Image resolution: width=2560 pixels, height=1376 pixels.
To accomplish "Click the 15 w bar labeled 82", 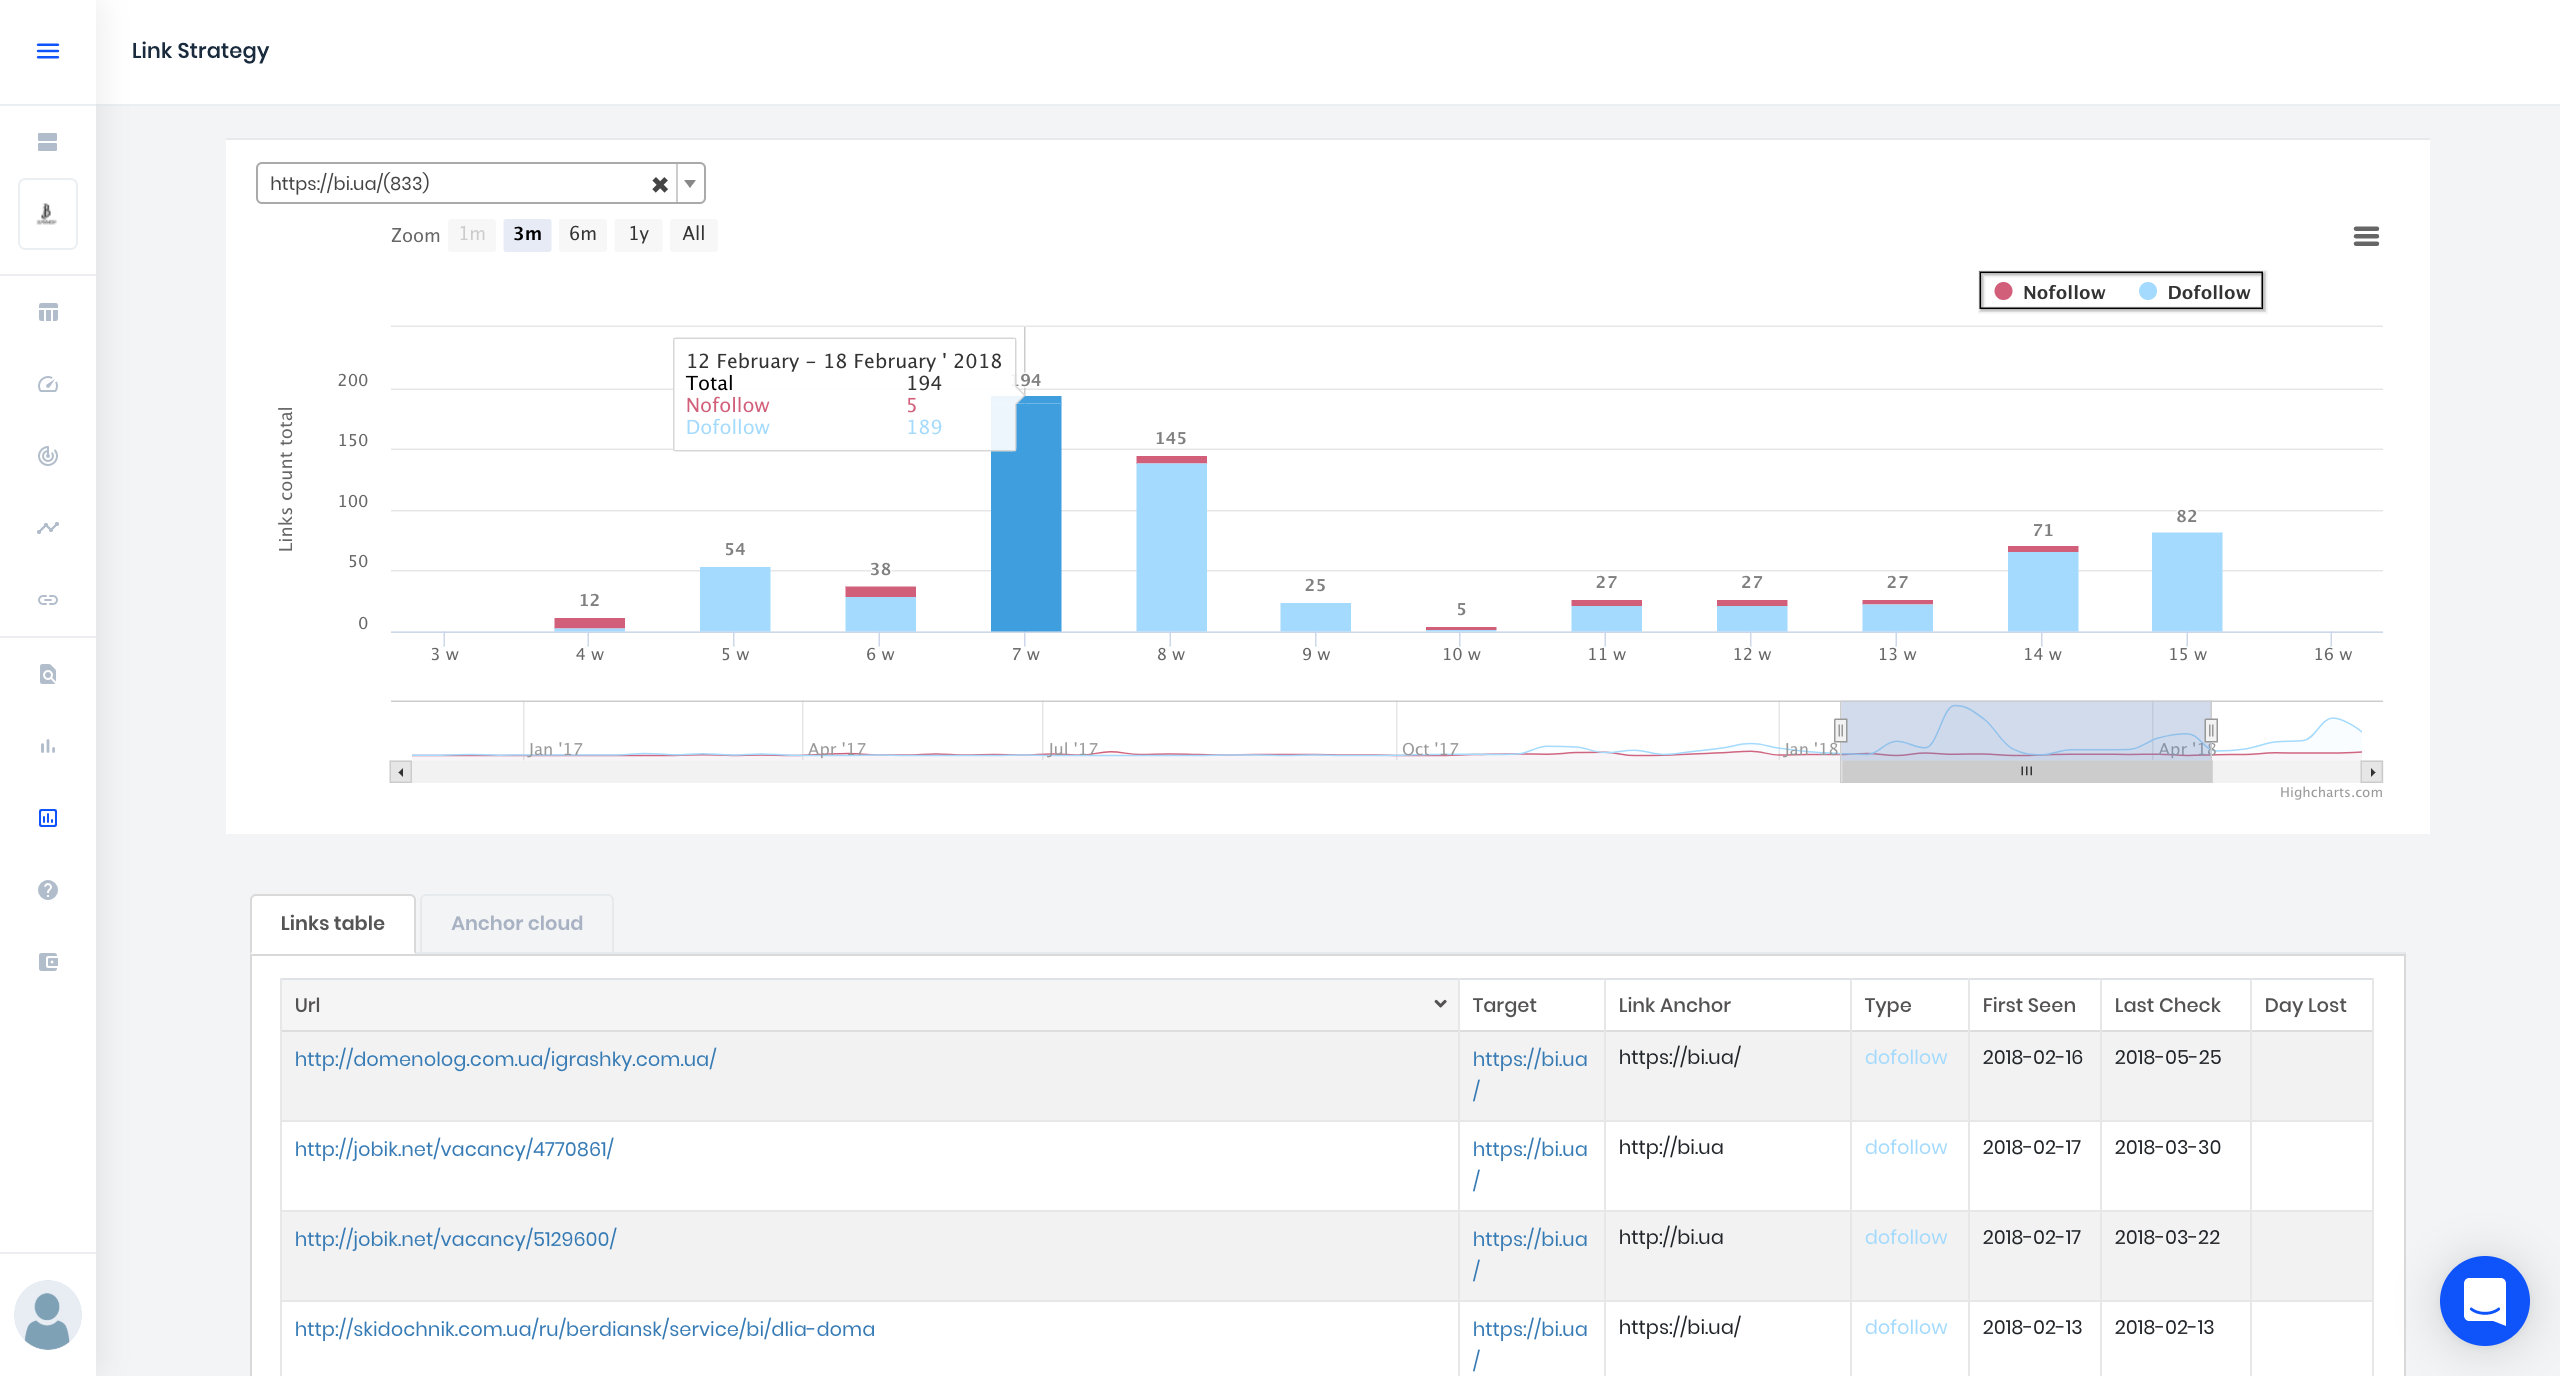I will [2187, 582].
